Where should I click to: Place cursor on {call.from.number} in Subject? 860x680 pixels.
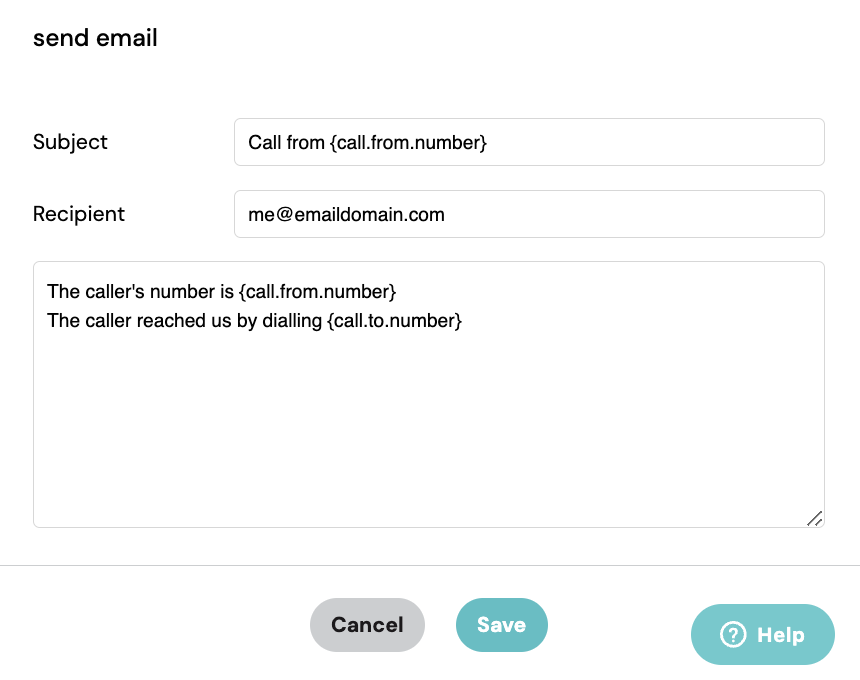[x=408, y=143]
